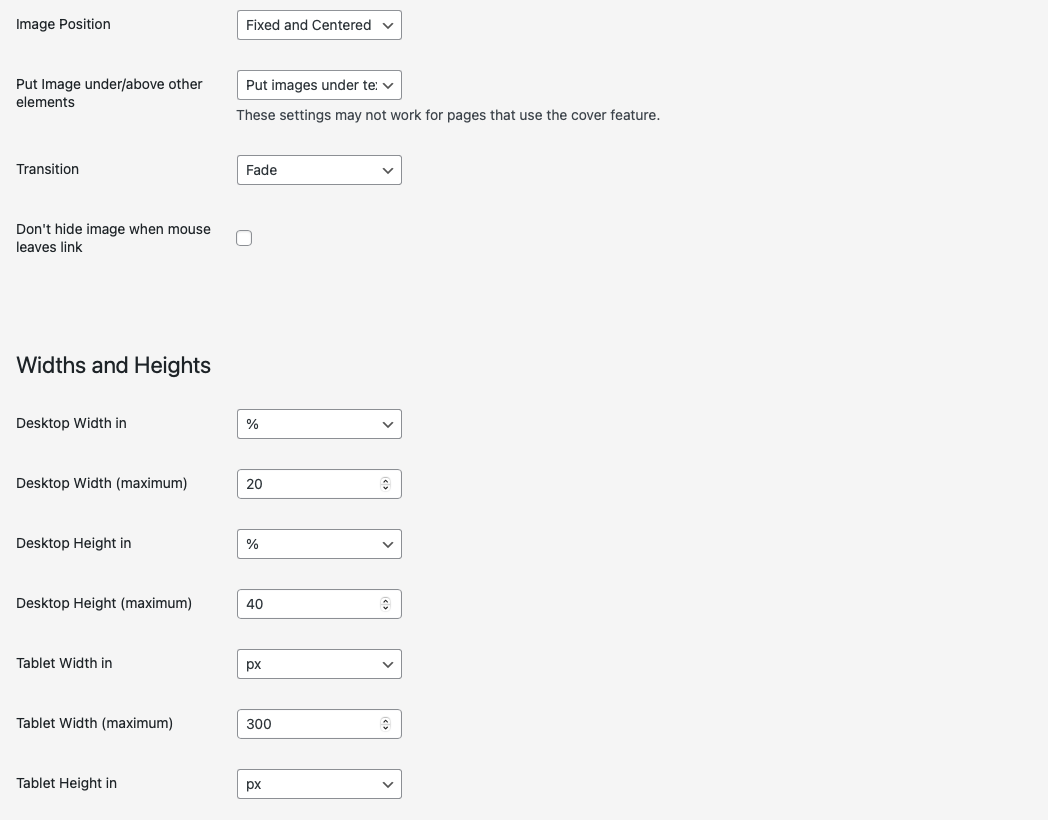Image resolution: width=1048 pixels, height=820 pixels.
Task: Click the Desktop Height (maximum) stepper arrows
Action: pos(385,604)
